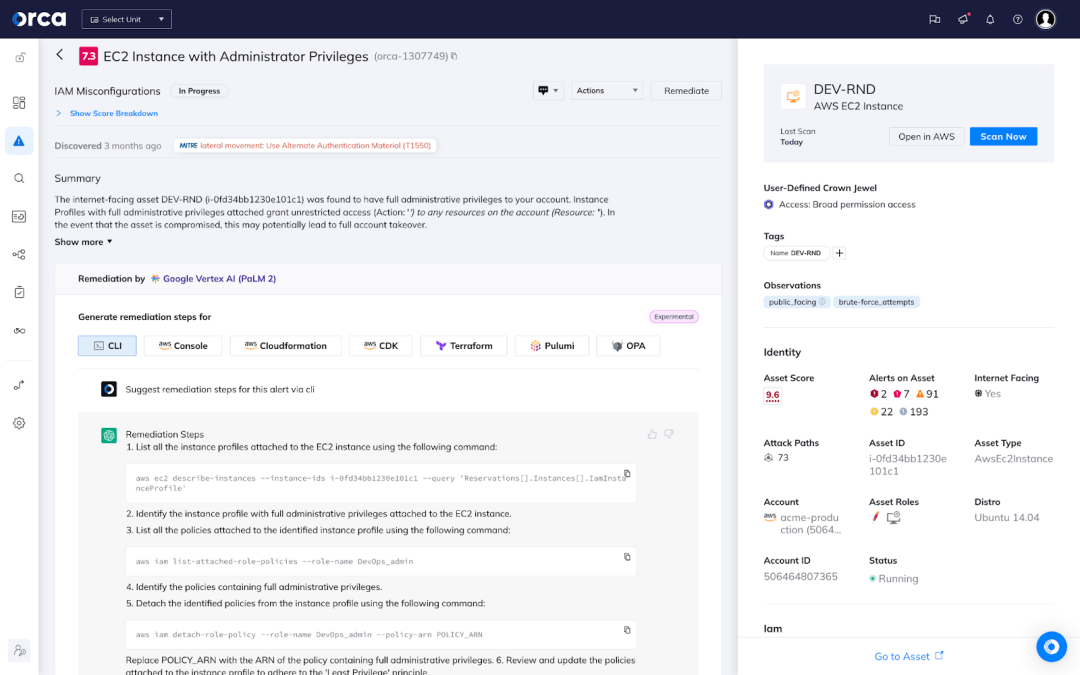Click the Scan Now button
This screenshot has height=675, width=1080.
click(x=1004, y=136)
